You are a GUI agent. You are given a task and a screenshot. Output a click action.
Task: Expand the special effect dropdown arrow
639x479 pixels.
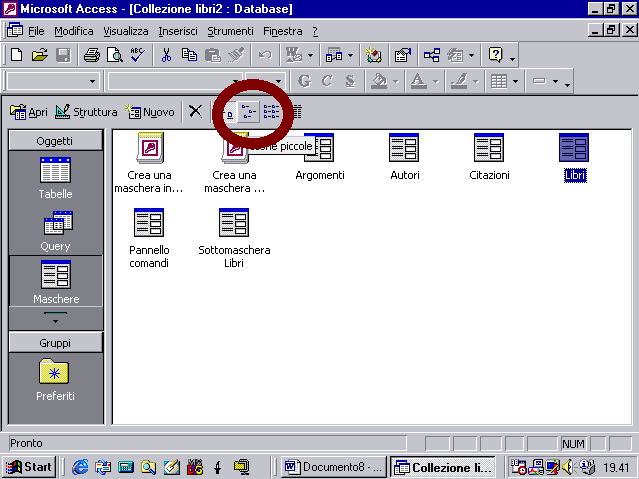click(555, 82)
